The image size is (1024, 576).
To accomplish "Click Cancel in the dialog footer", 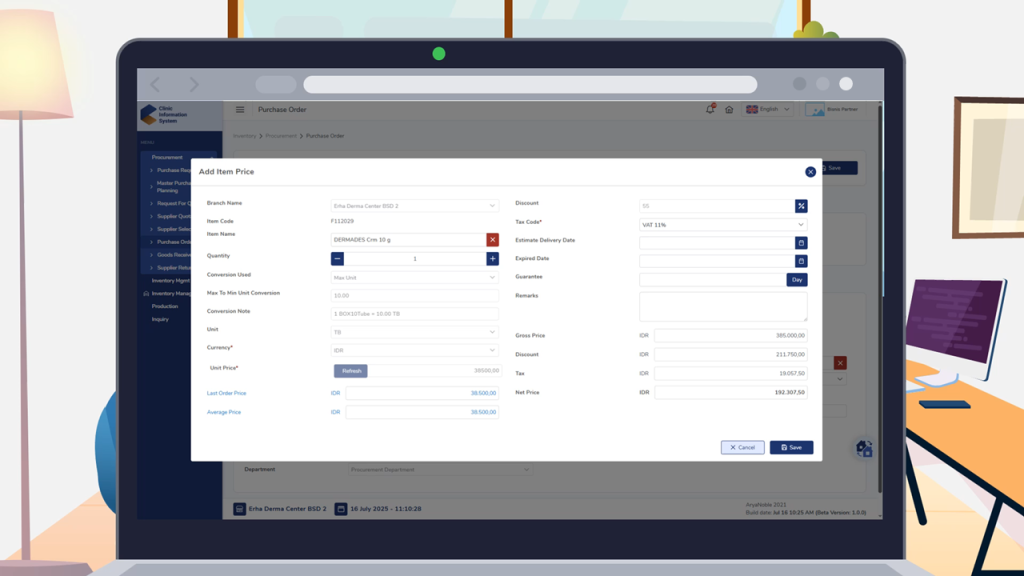I will pyautogui.click(x=742, y=447).
